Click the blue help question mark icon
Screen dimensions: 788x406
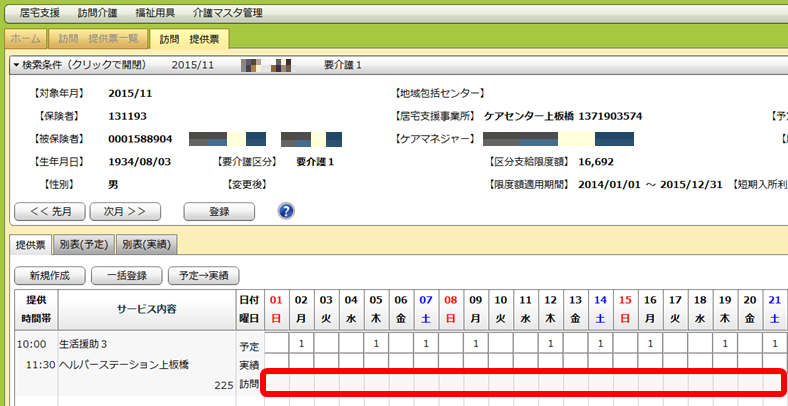[286, 211]
